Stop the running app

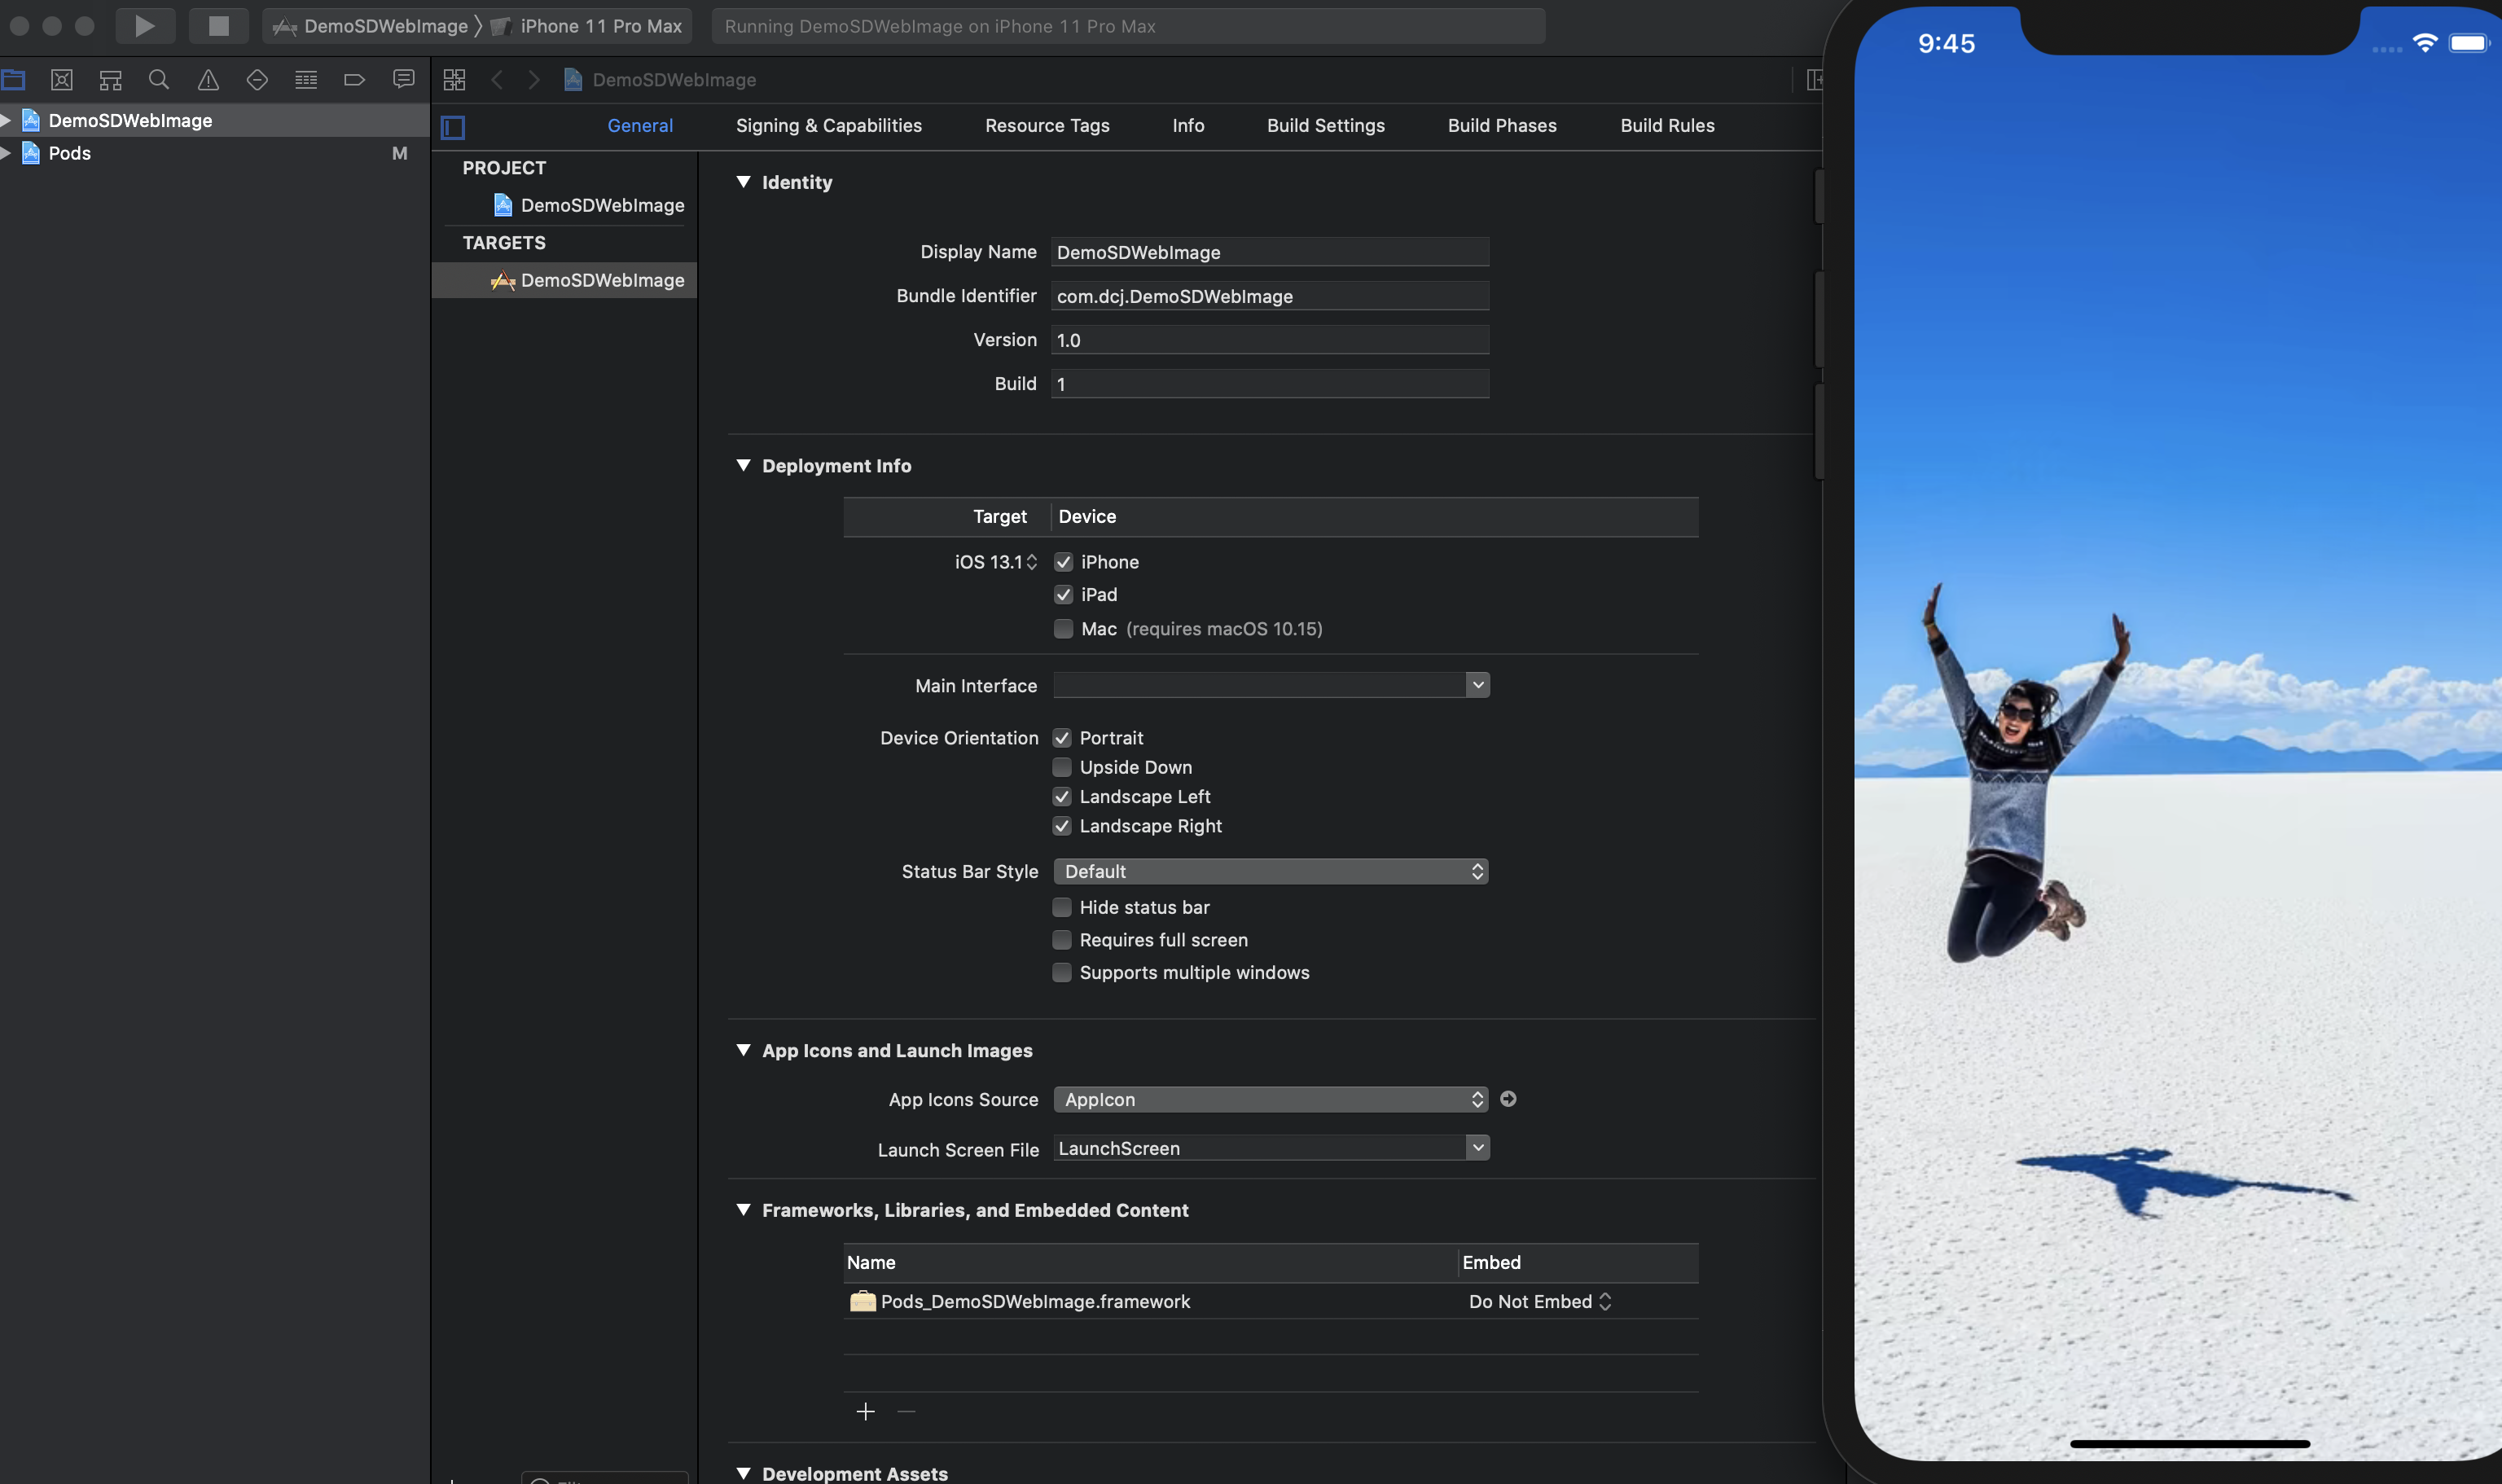point(218,25)
